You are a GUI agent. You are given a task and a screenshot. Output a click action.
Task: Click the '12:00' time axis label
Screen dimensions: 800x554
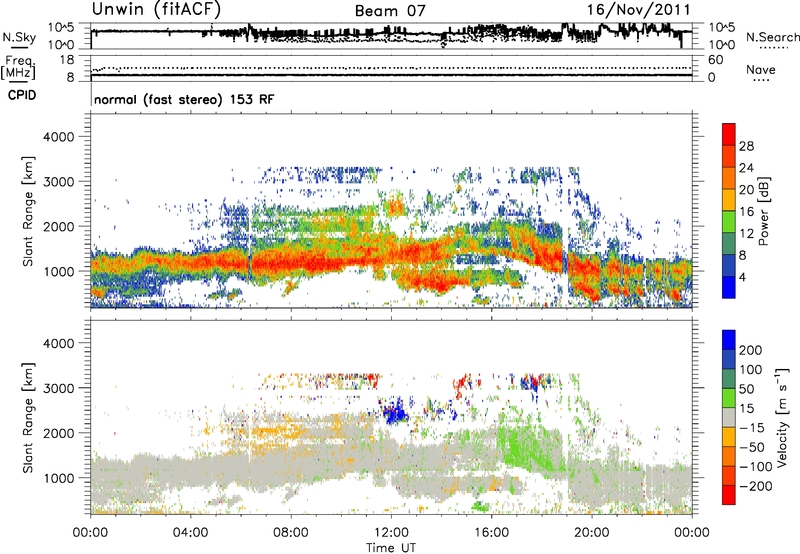coord(391,533)
